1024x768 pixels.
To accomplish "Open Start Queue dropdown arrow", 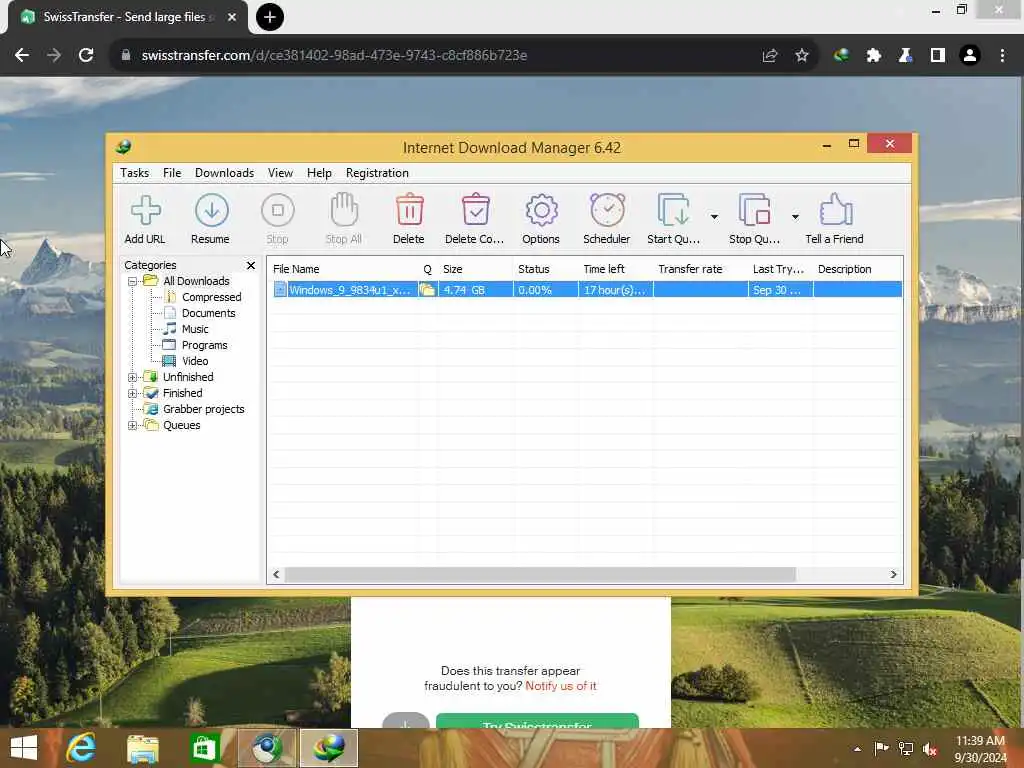I will click(714, 216).
